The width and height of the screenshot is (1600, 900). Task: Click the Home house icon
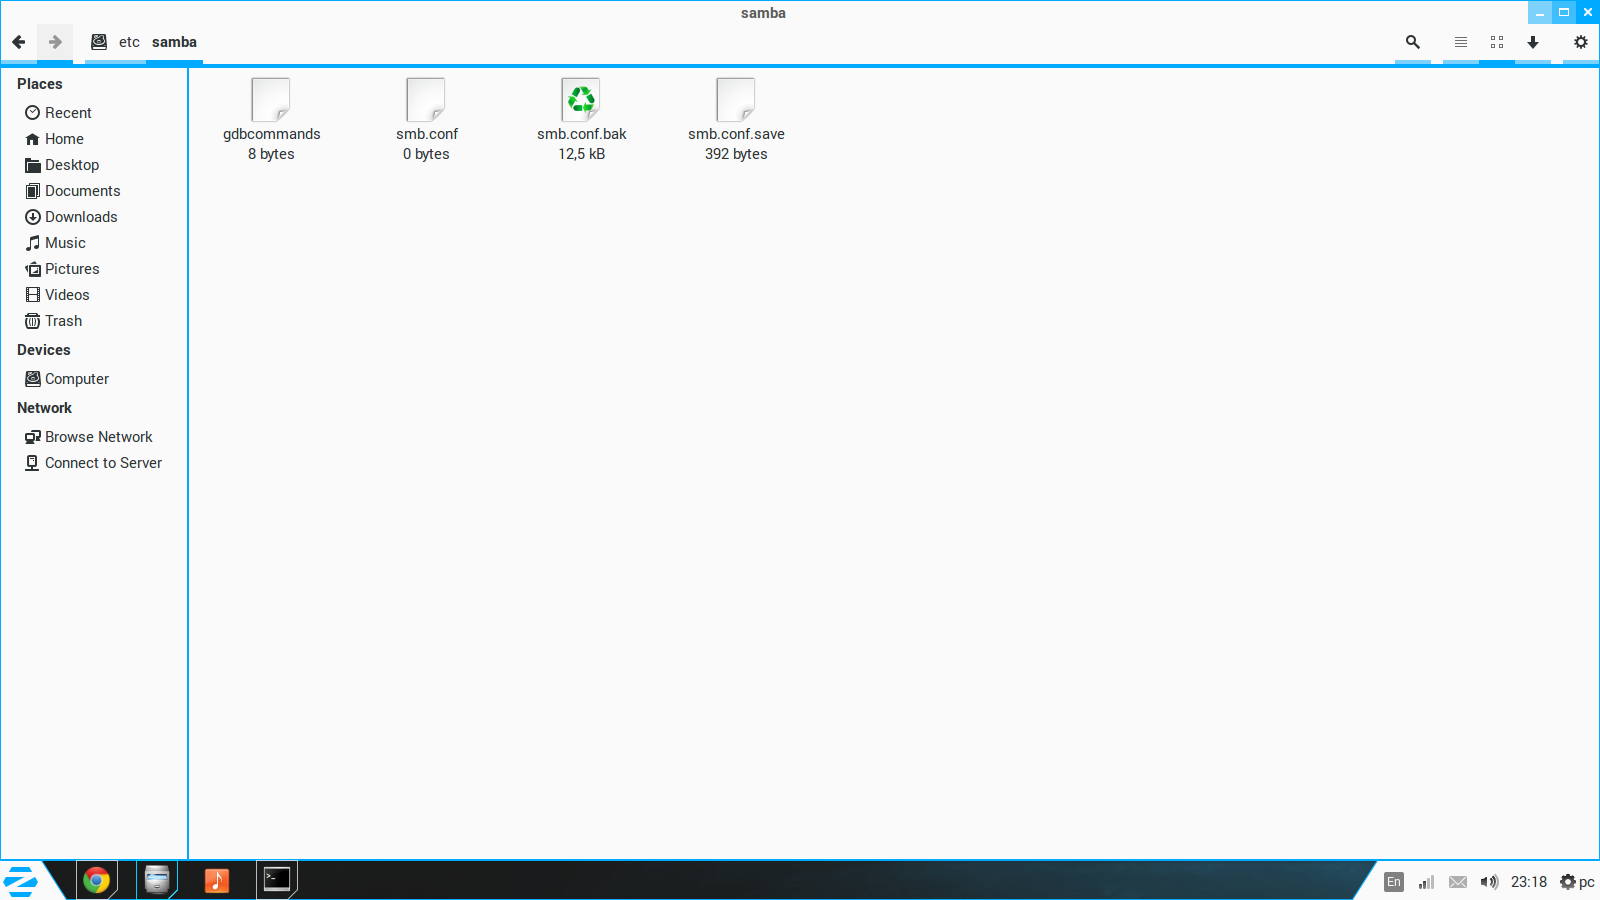[x=33, y=139]
